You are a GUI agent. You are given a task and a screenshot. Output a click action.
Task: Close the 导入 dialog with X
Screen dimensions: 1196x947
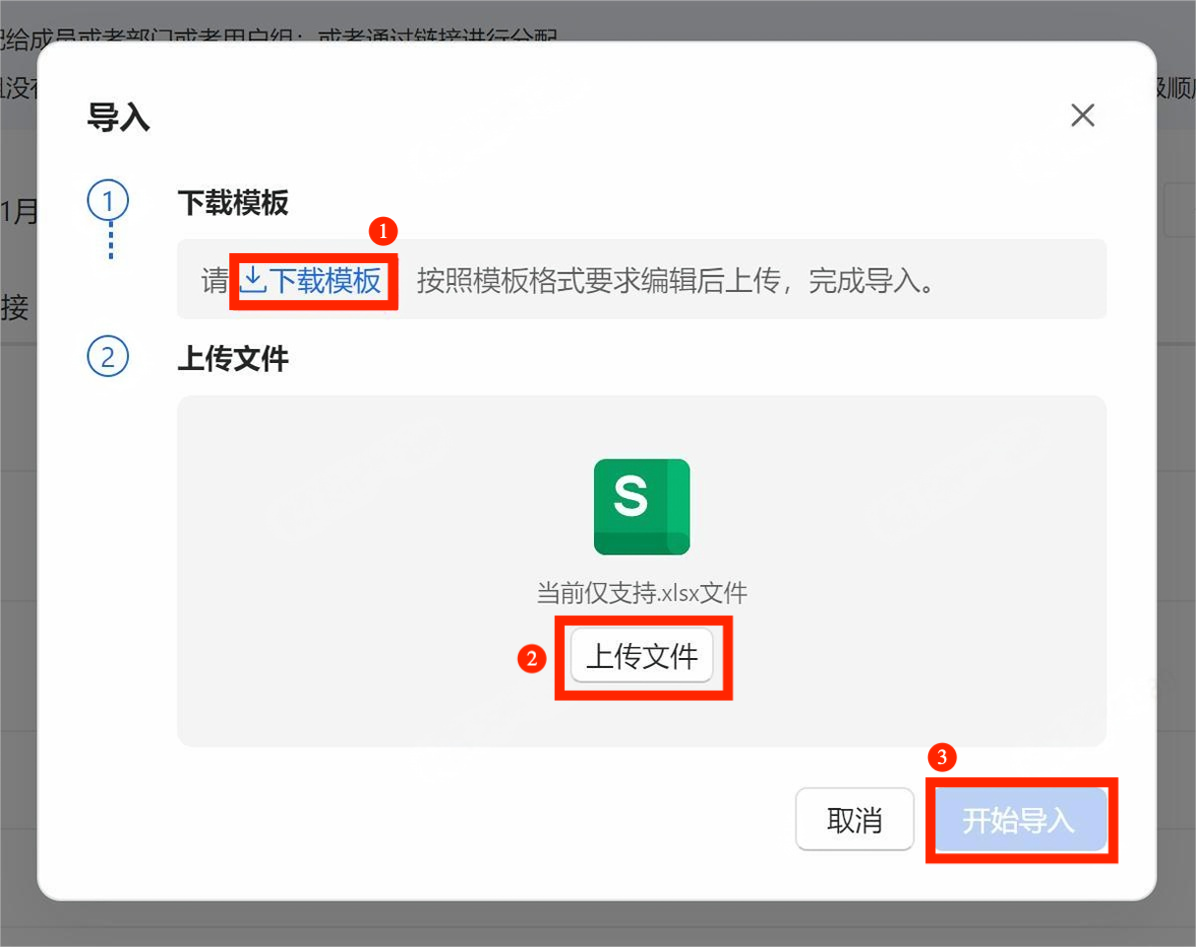coord(1082,116)
